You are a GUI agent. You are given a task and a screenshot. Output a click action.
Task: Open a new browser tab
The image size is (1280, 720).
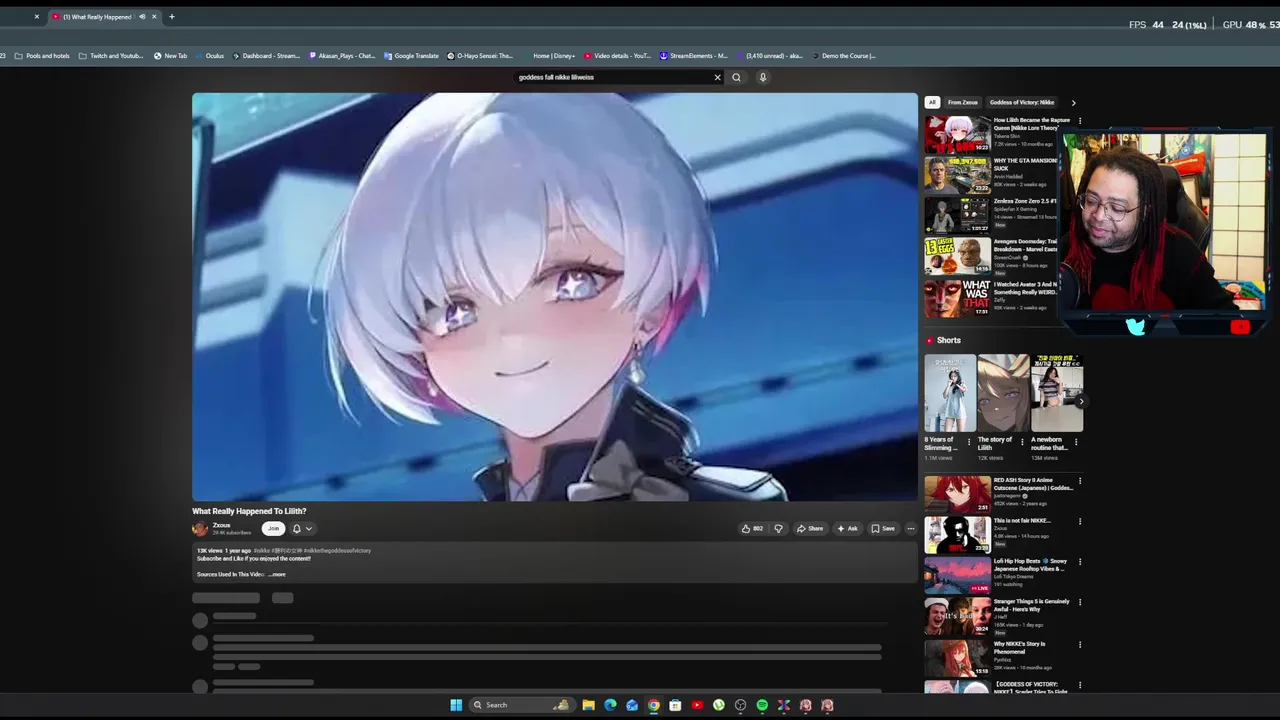tap(171, 16)
